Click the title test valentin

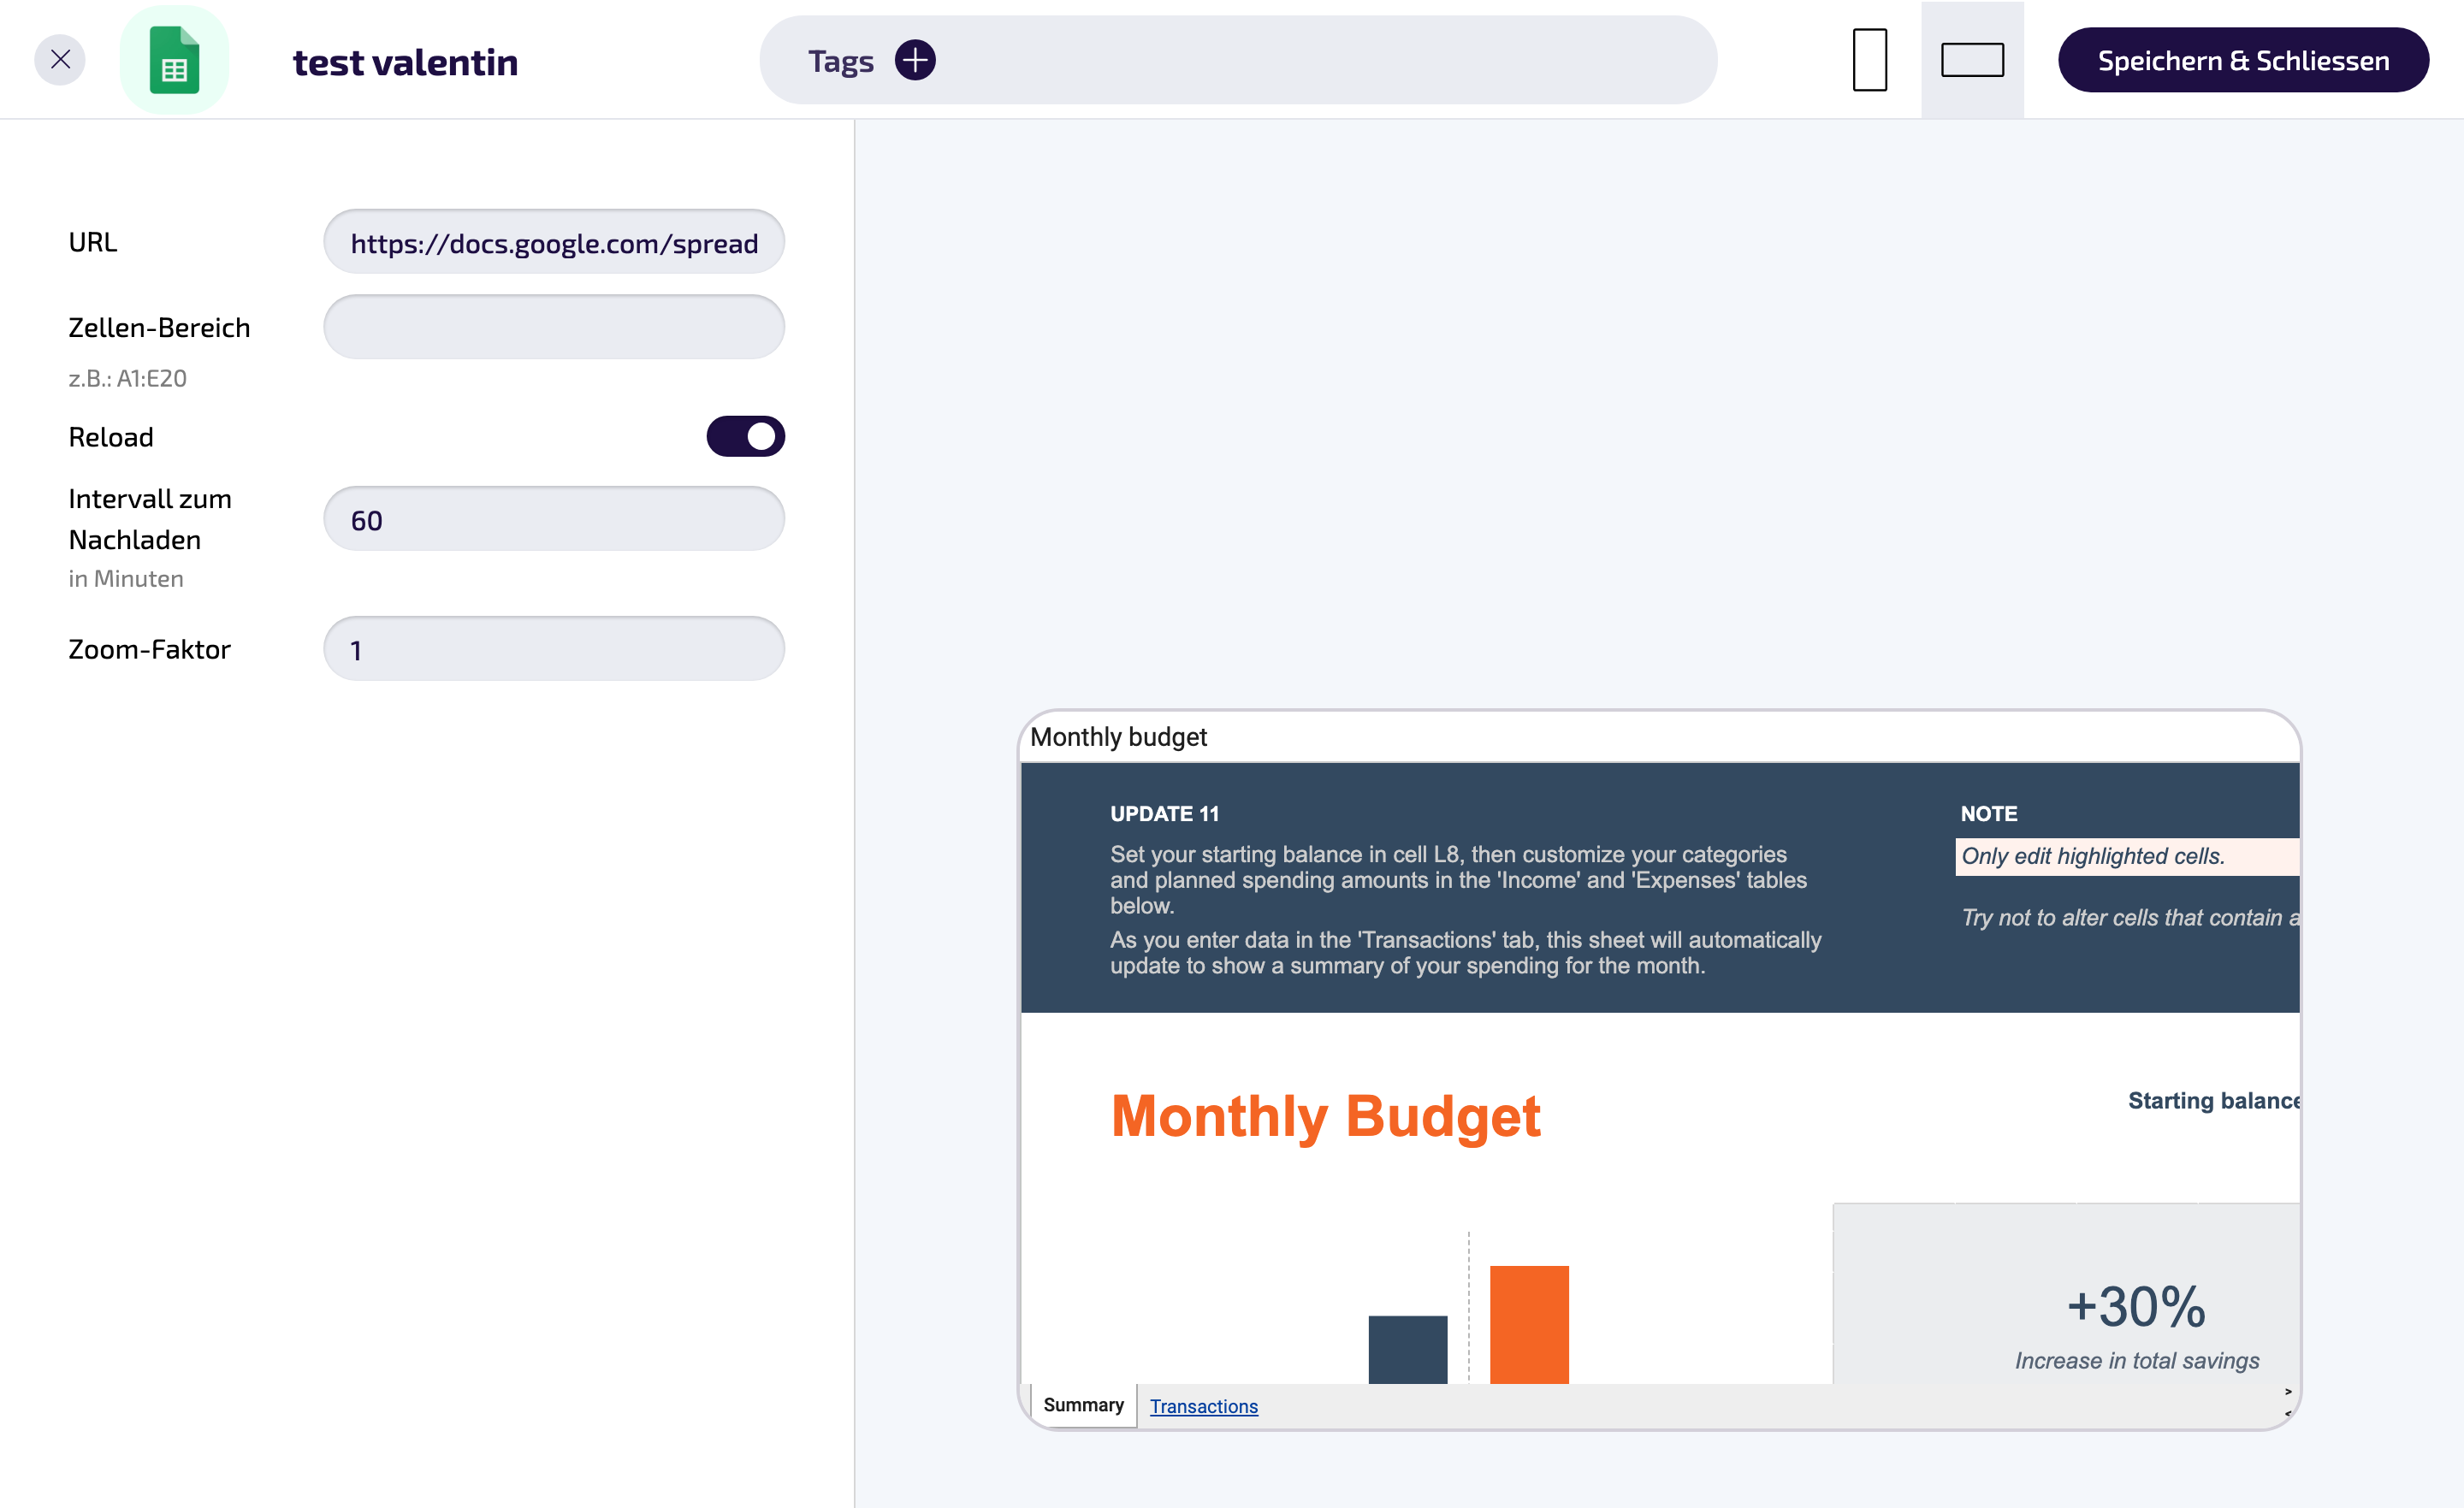point(405,62)
